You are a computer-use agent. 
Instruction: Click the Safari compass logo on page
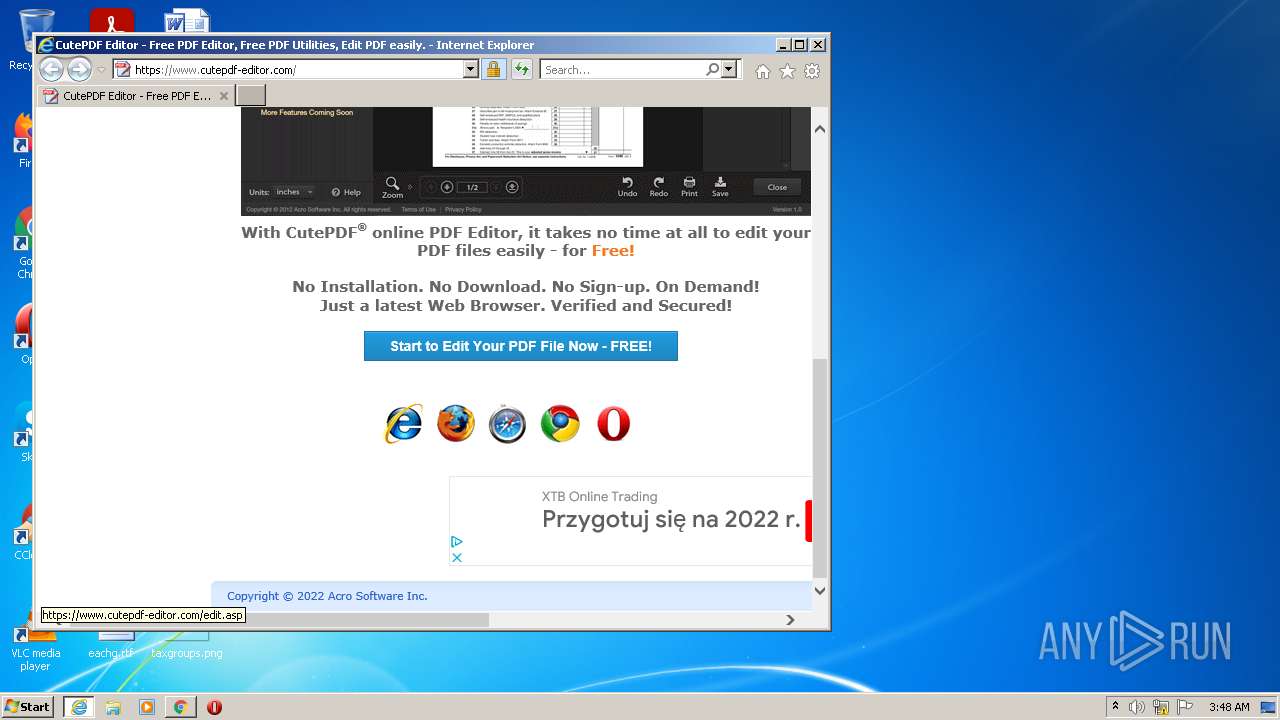tap(507, 424)
